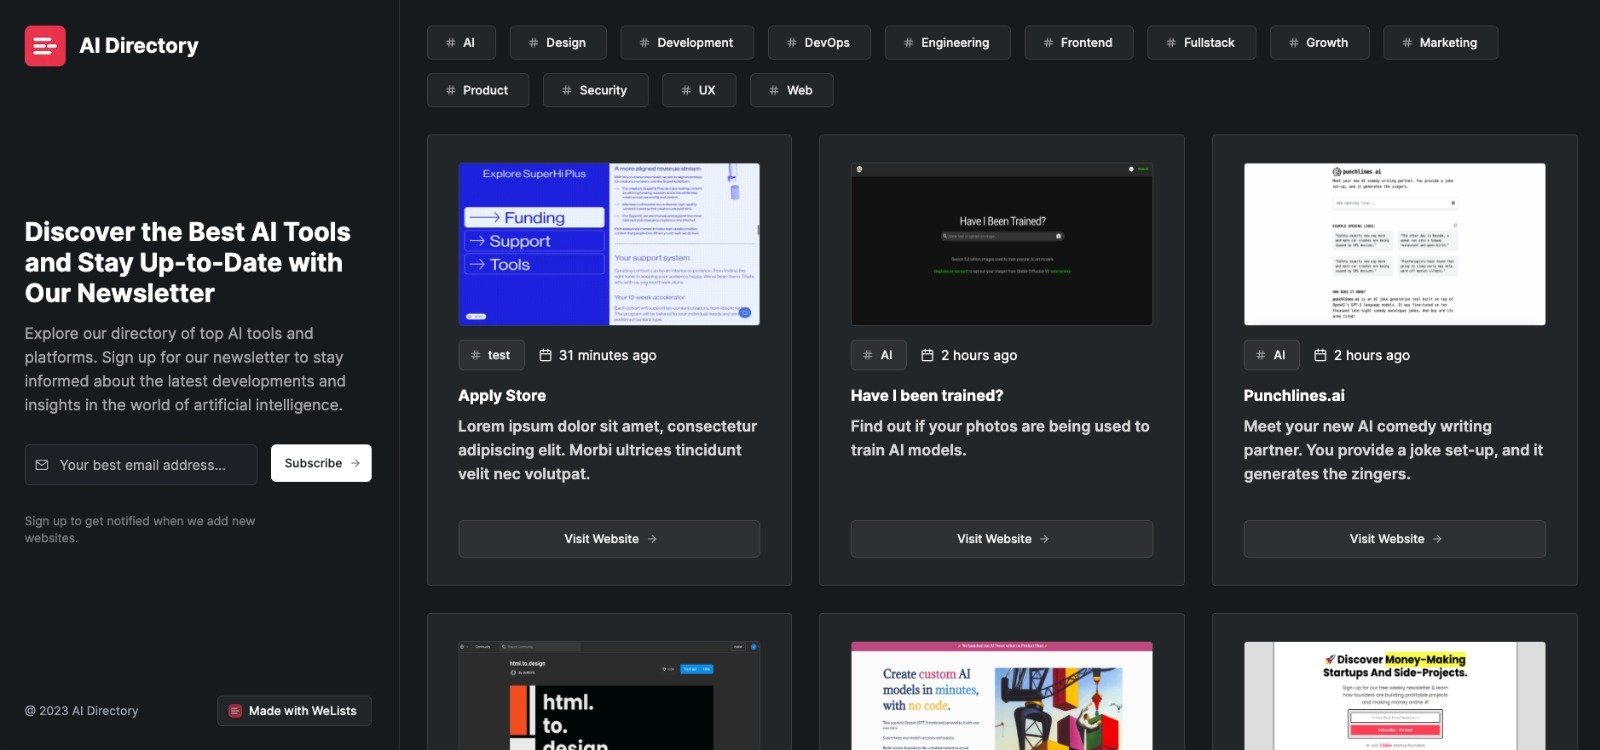
Task: Filter by the Security tag
Action: (596, 90)
